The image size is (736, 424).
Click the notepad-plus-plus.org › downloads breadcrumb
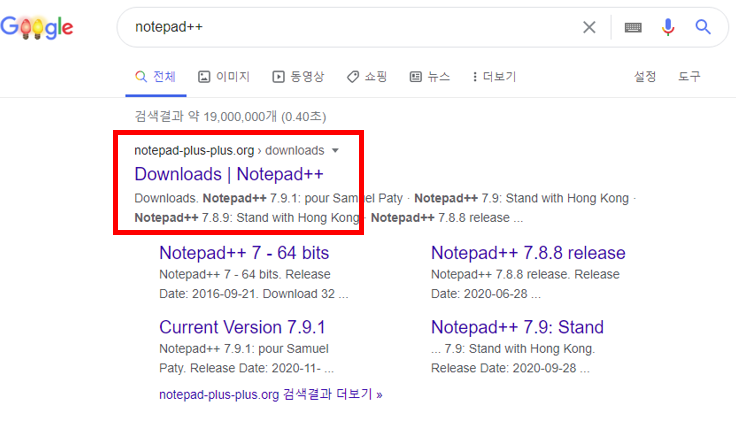229,151
